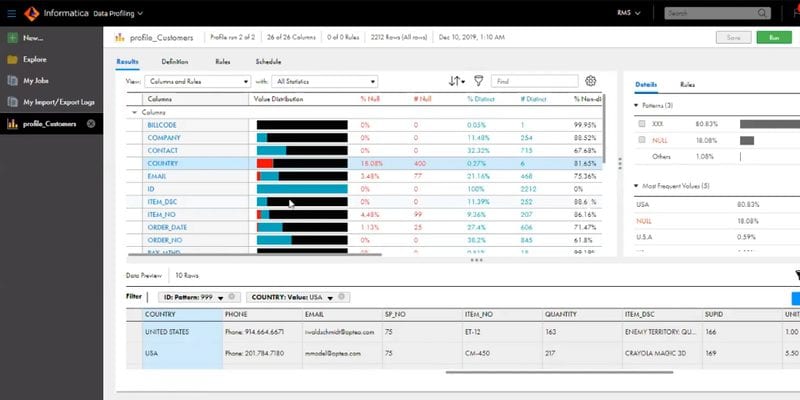
Task: Click the Value Distribution column header
Action: point(279,99)
